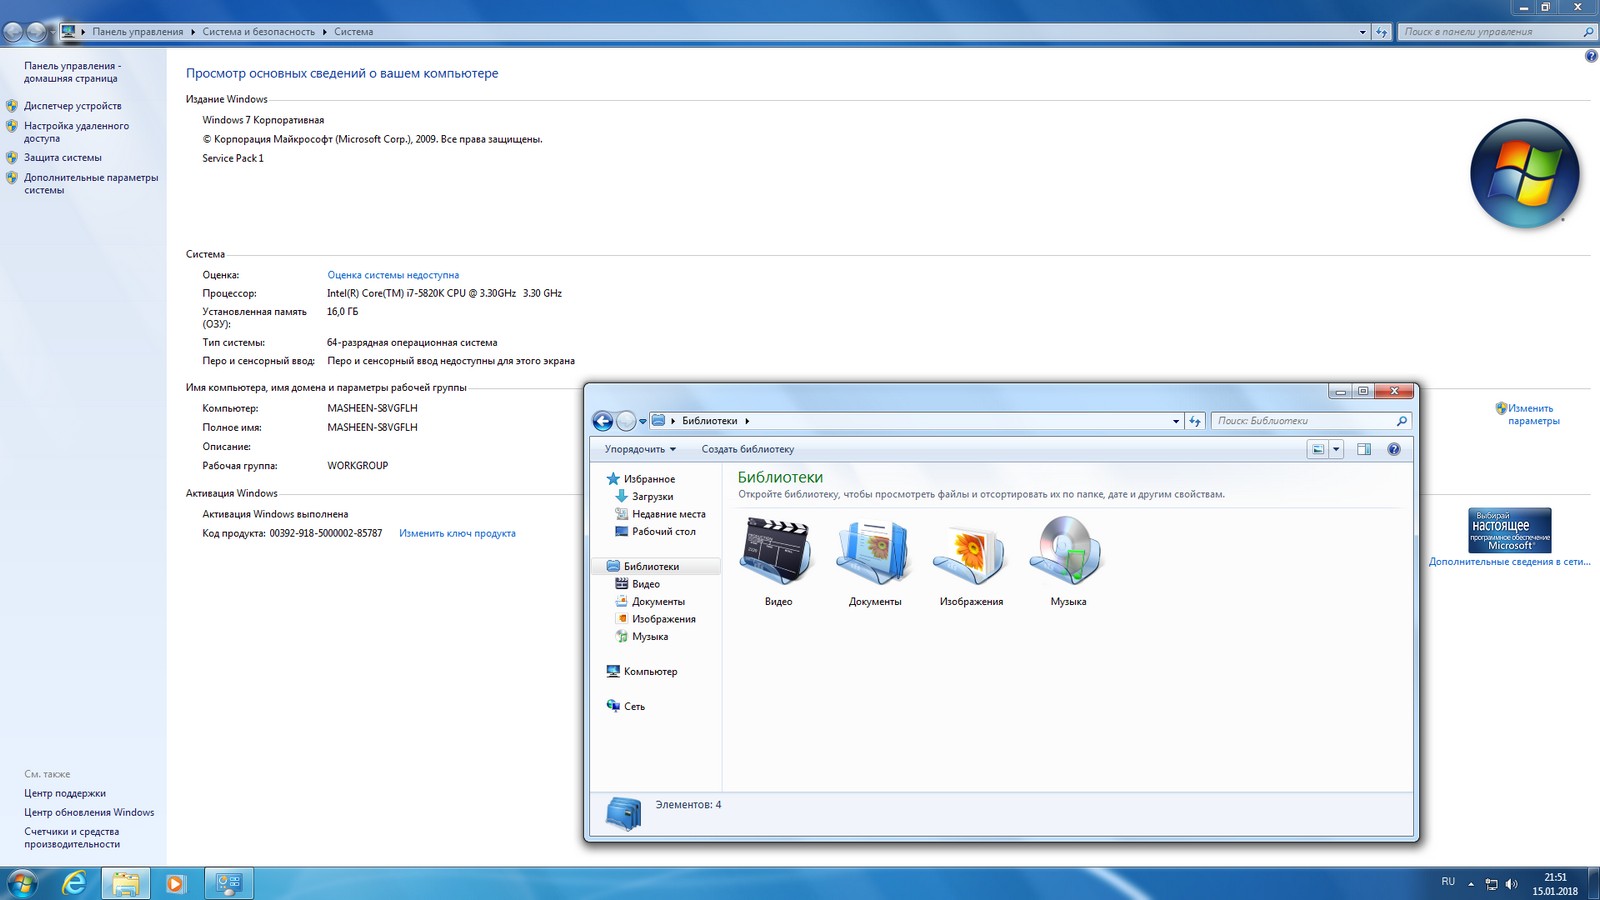Open the Control Panel address bar history dropdown
The width and height of the screenshot is (1600, 900).
pyautogui.click(x=1362, y=32)
